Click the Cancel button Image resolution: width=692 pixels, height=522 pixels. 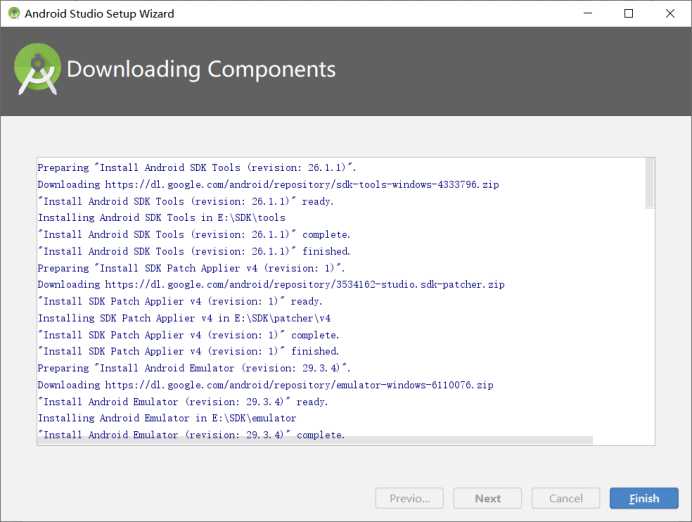coord(566,498)
